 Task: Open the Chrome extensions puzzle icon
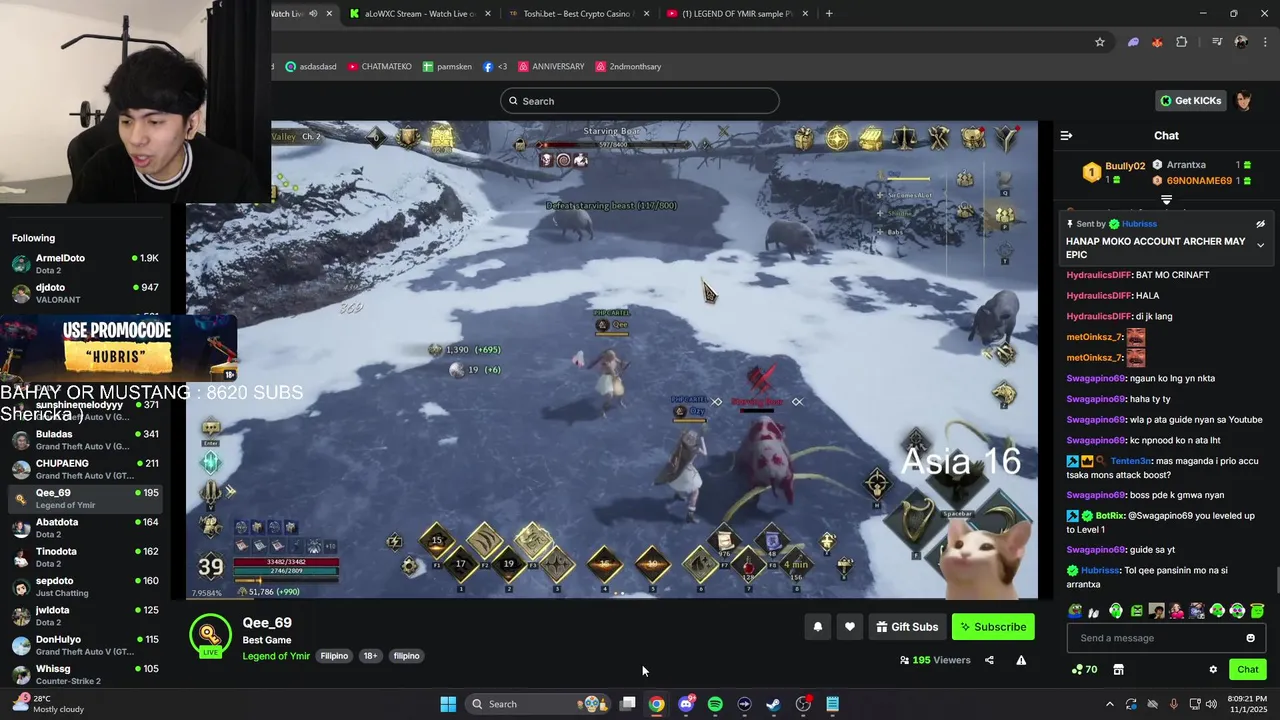click(1182, 42)
